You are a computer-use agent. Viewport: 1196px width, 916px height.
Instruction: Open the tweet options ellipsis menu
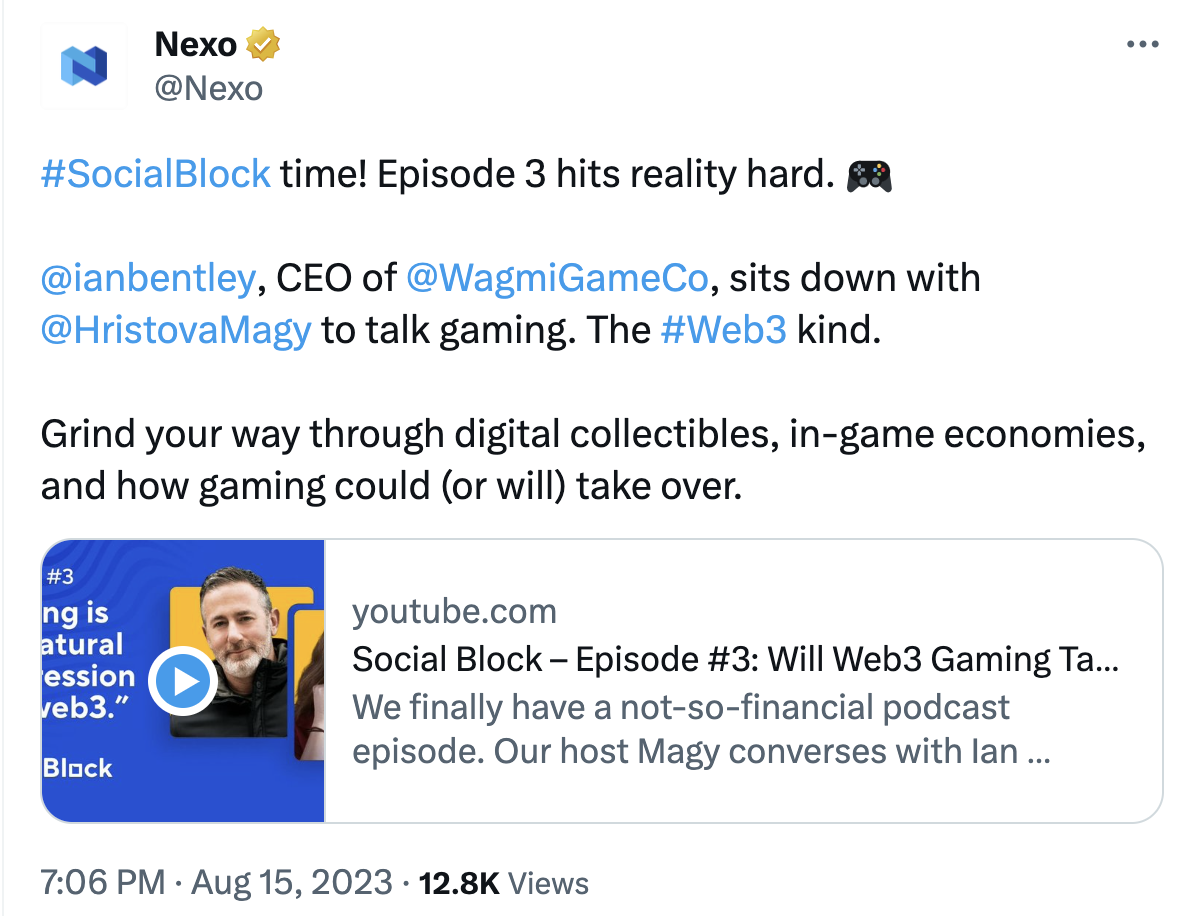(x=1142, y=44)
